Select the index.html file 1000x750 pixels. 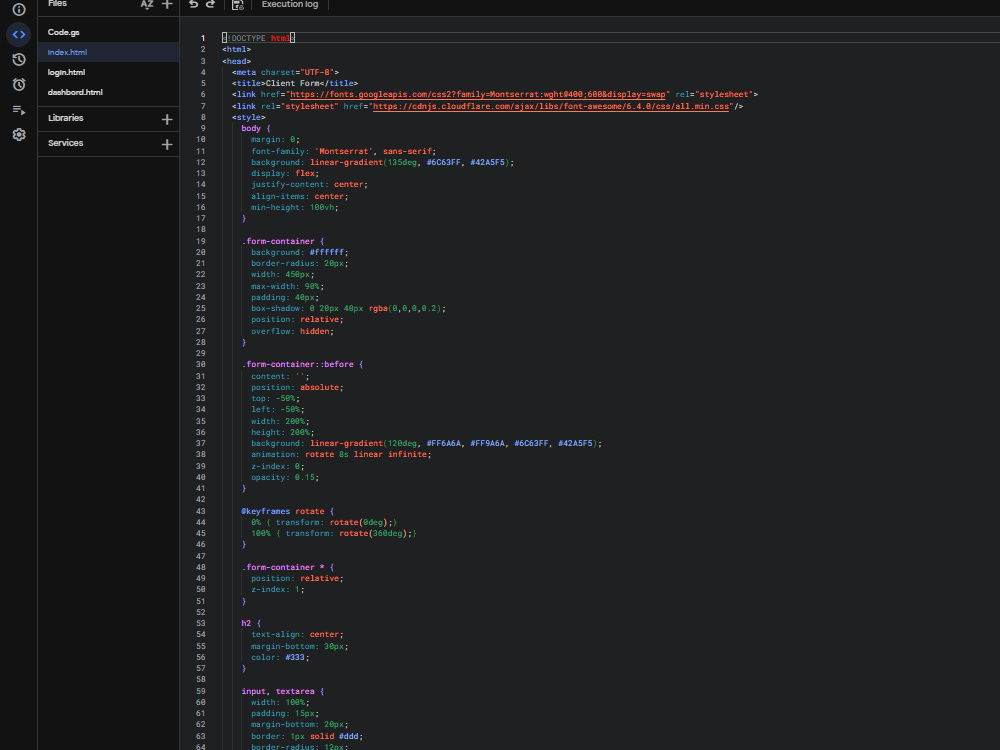(x=108, y=52)
